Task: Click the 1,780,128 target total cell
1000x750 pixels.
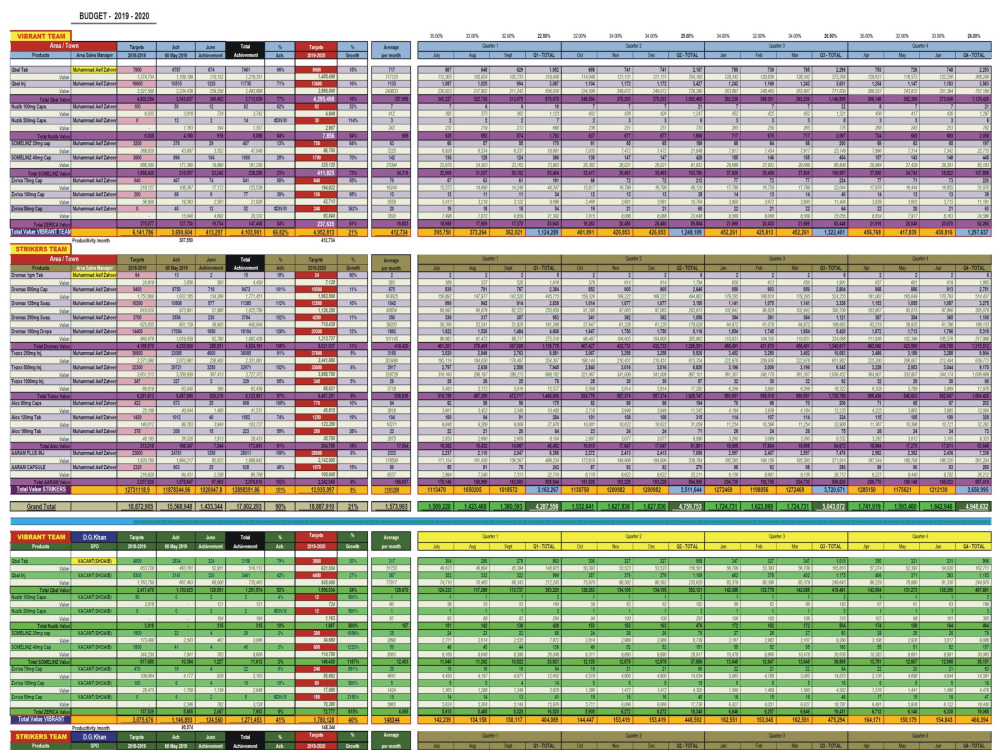Action: click(x=316, y=719)
